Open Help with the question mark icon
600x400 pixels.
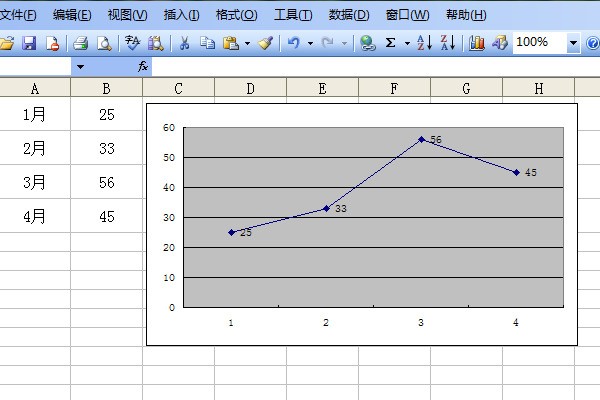593,43
